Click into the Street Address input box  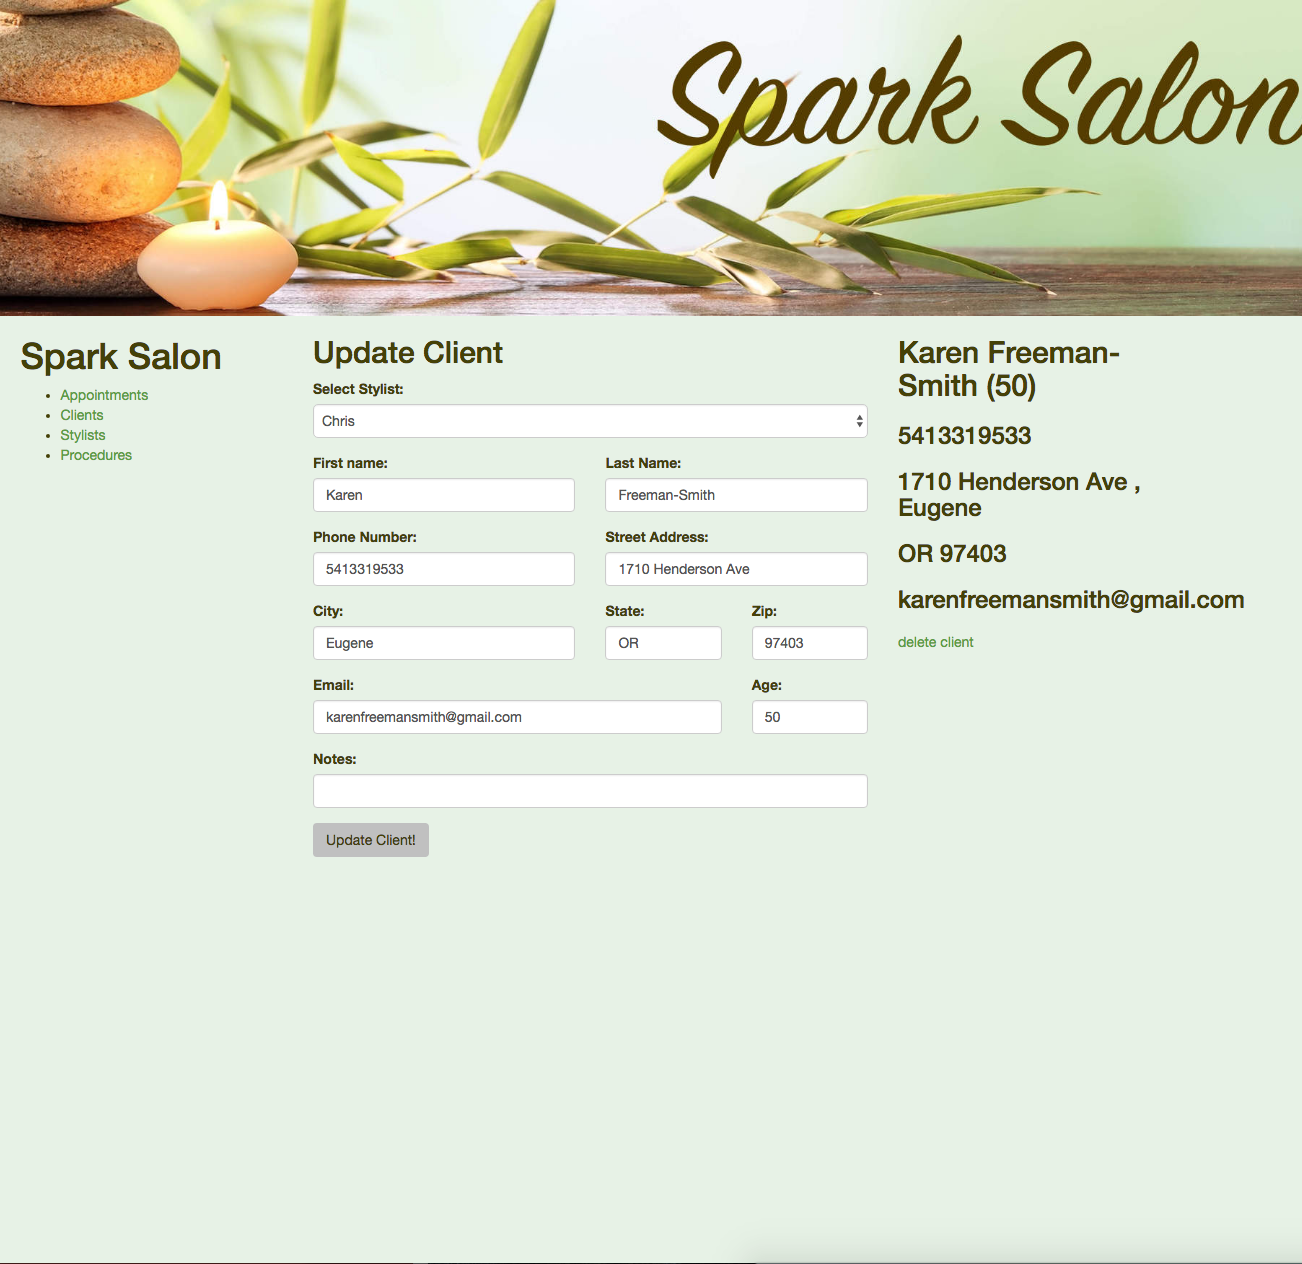coord(736,569)
